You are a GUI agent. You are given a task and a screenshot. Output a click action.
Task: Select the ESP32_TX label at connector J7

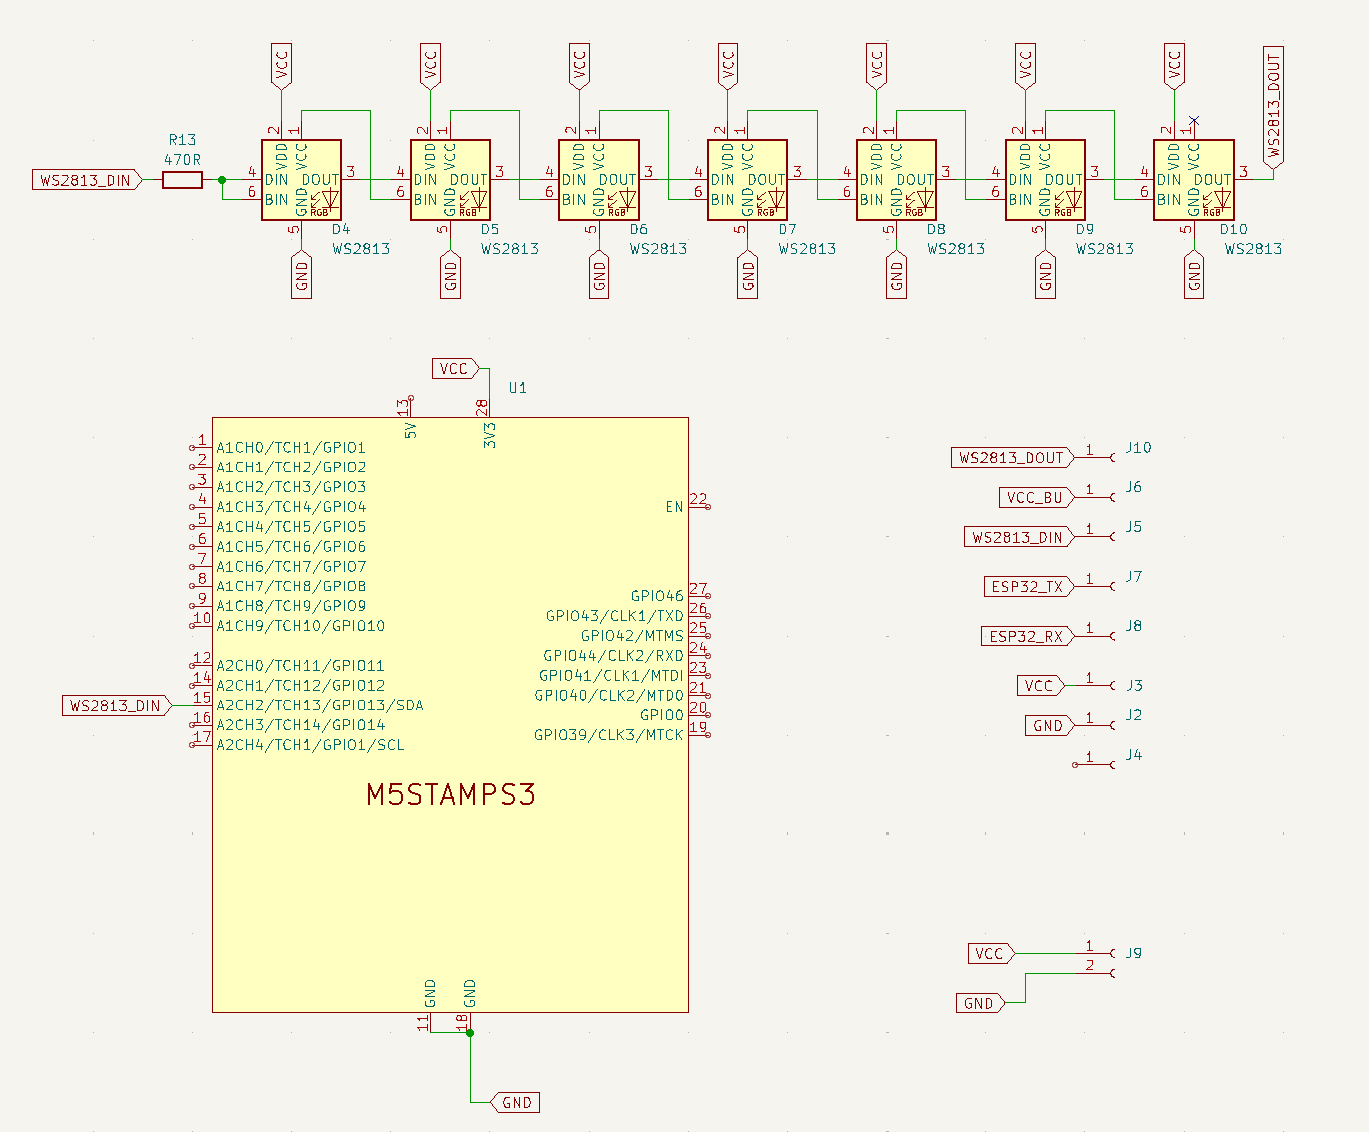point(1029,586)
